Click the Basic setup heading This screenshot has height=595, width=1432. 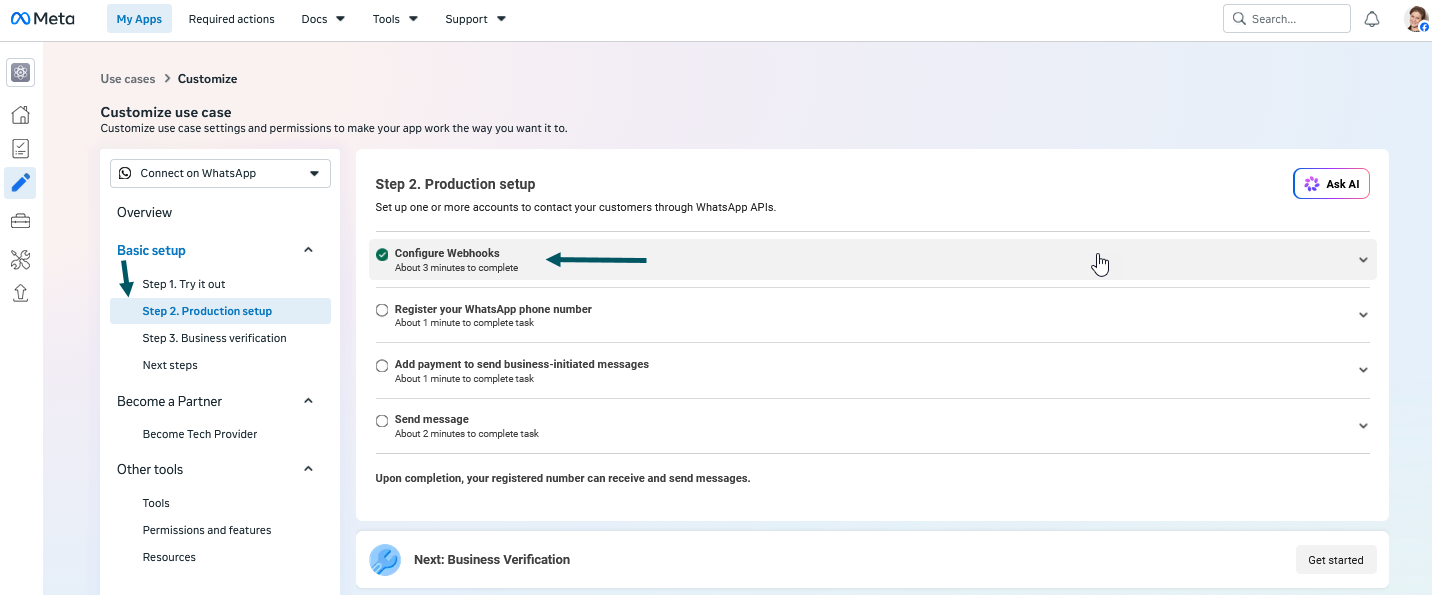click(151, 250)
